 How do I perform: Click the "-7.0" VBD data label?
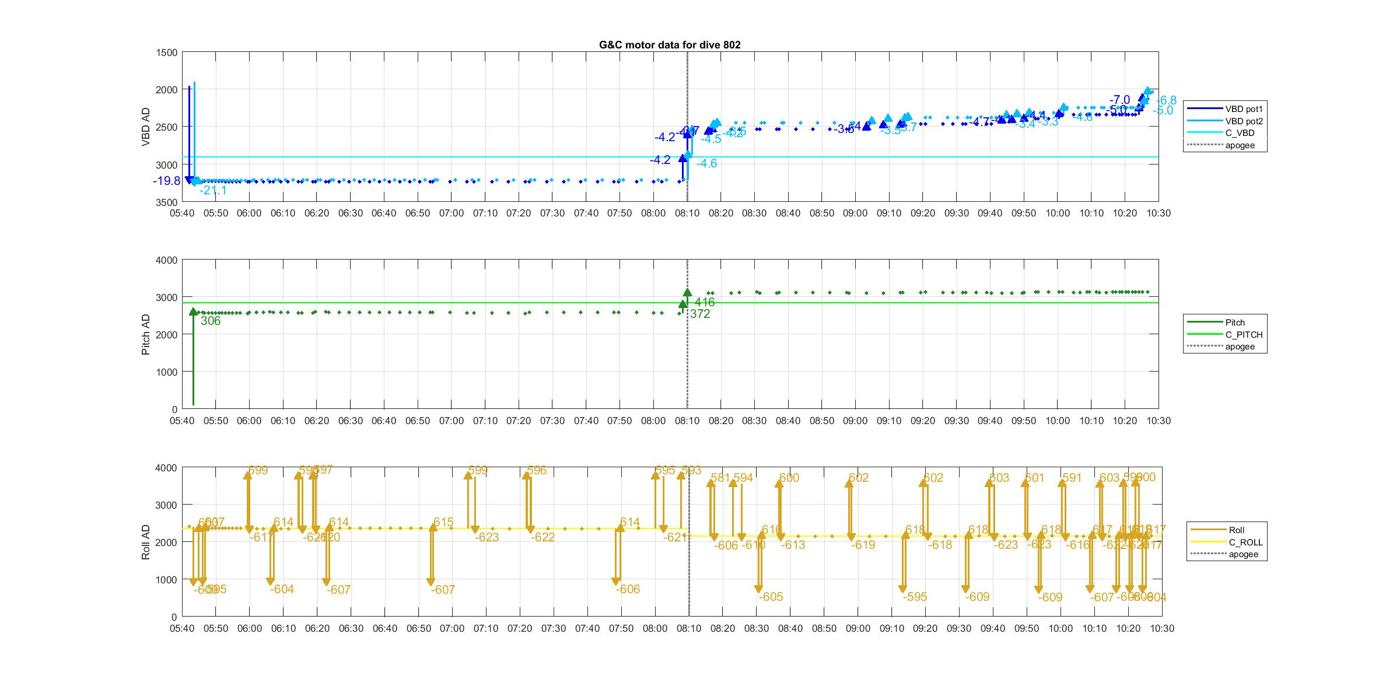(1120, 100)
